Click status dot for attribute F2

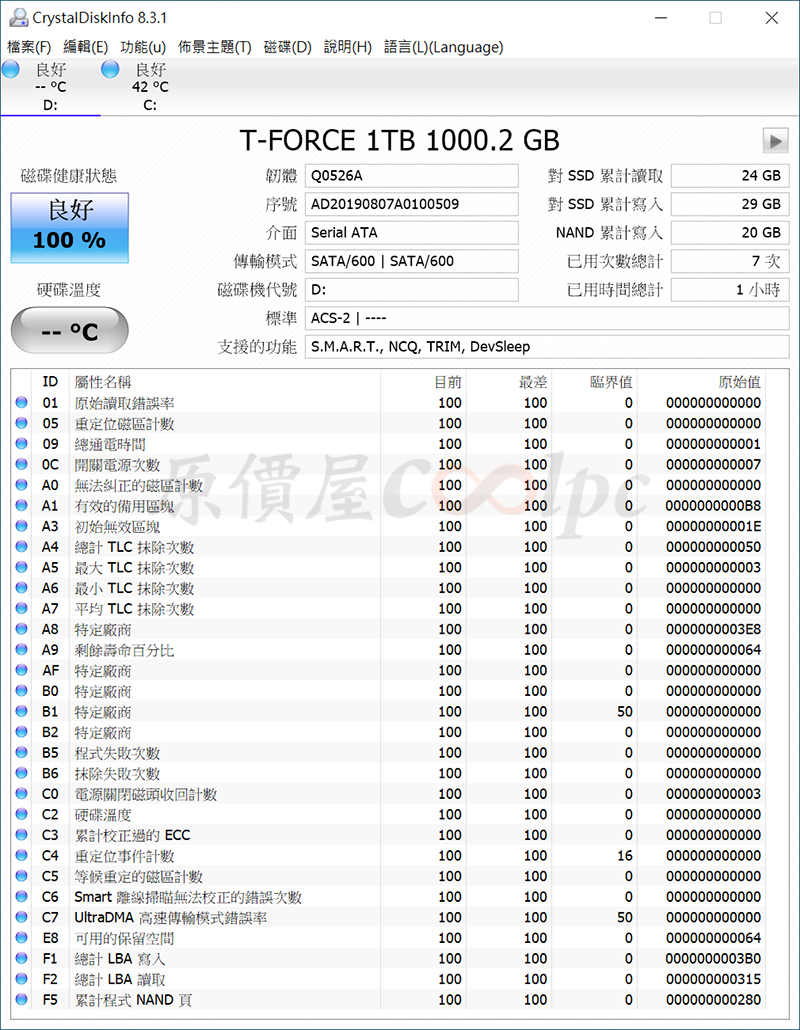pos(22,979)
